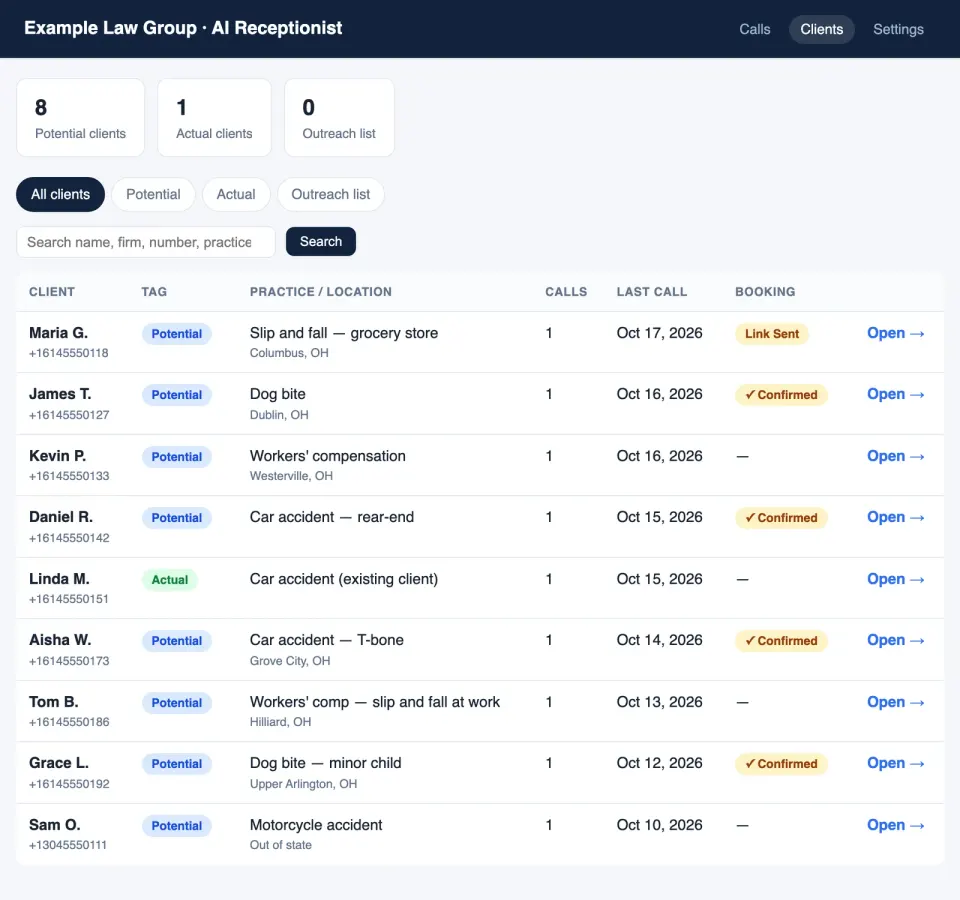Click the Potential tag on Sam O.'s row

pos(177,826)
